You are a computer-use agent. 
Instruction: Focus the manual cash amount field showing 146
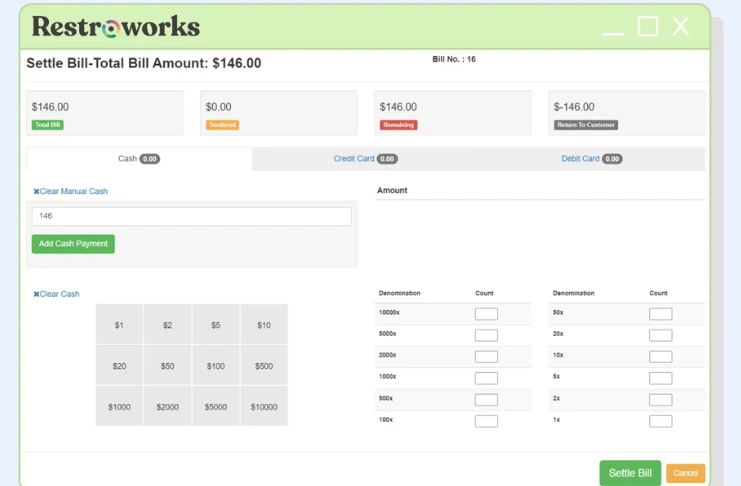tap(191, 216)
